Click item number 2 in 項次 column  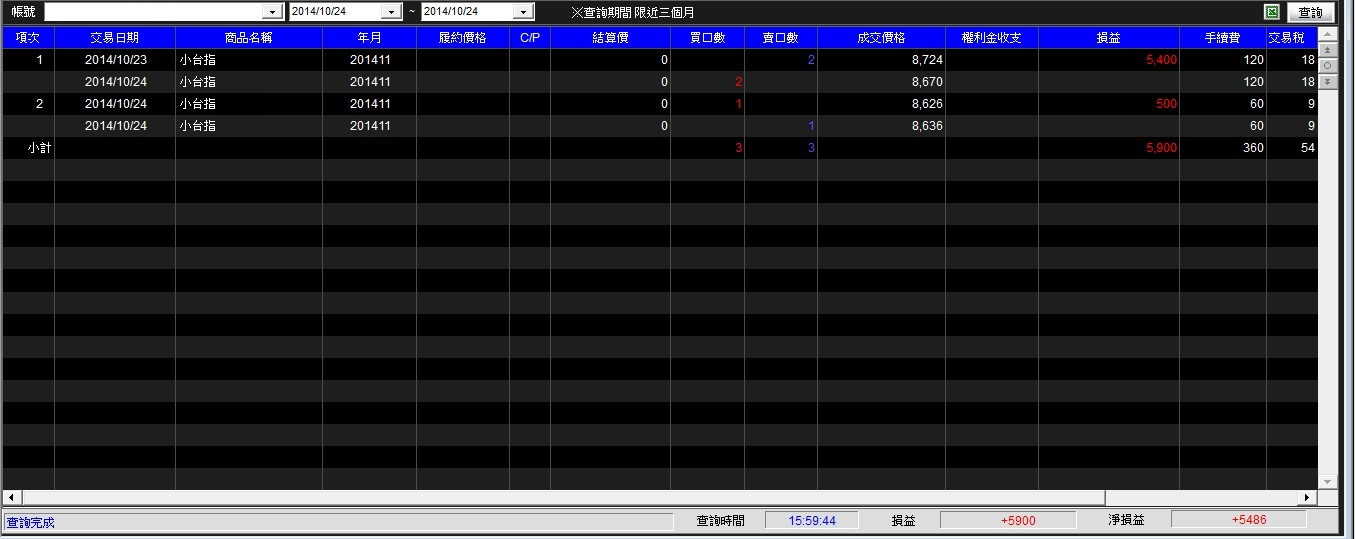pos(40,104)
